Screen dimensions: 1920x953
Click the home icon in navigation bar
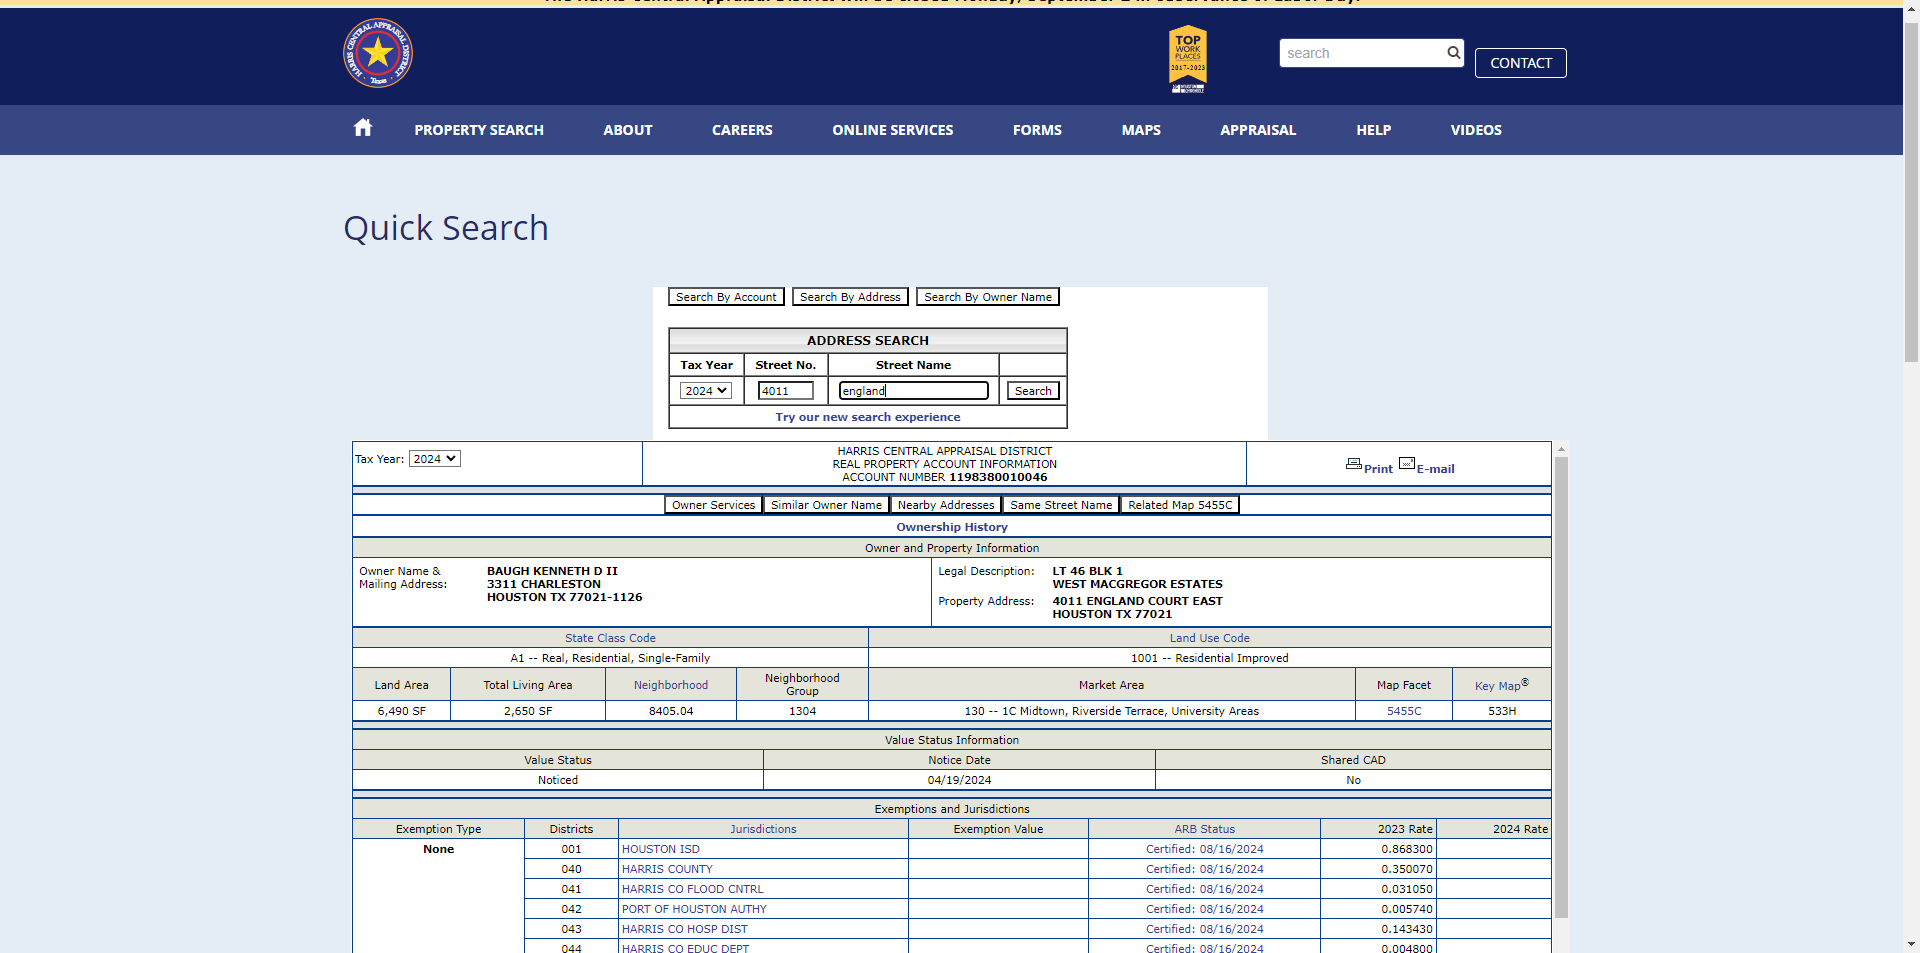(363, 127)
